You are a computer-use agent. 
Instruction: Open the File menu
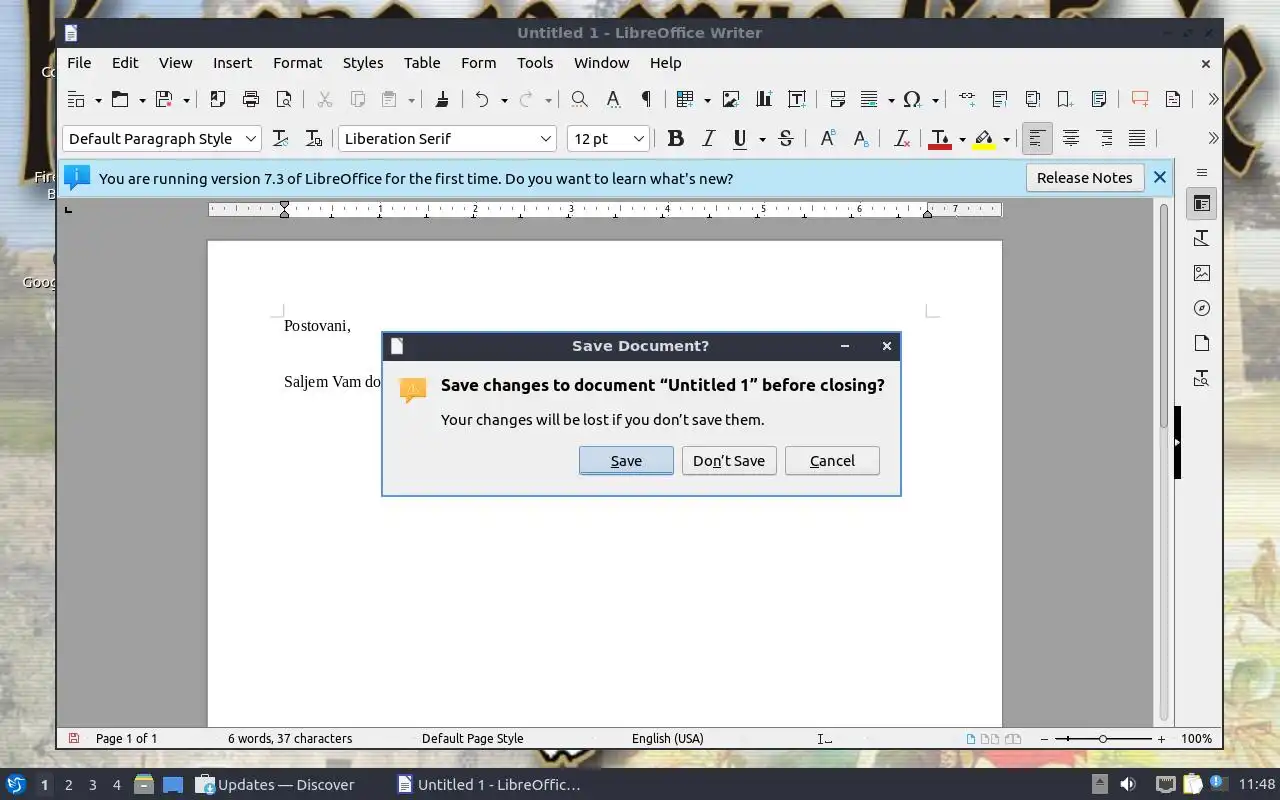coord(79,62)
